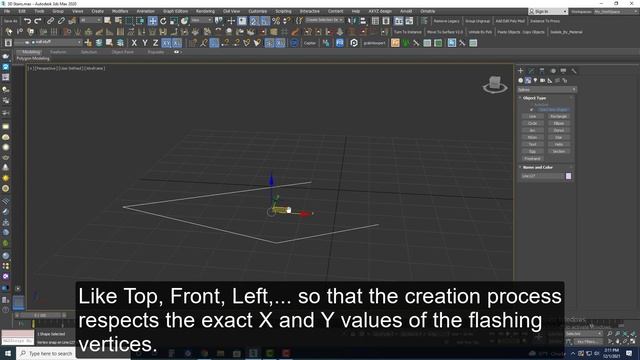
Task: Click the object color swatch
Action: pos(568,176)
